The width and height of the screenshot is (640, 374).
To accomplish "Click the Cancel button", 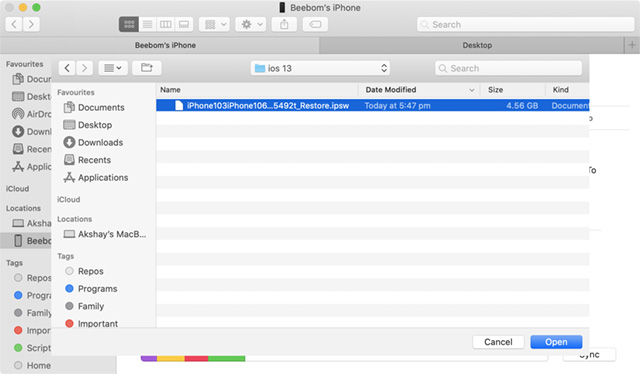I will 498,342.
